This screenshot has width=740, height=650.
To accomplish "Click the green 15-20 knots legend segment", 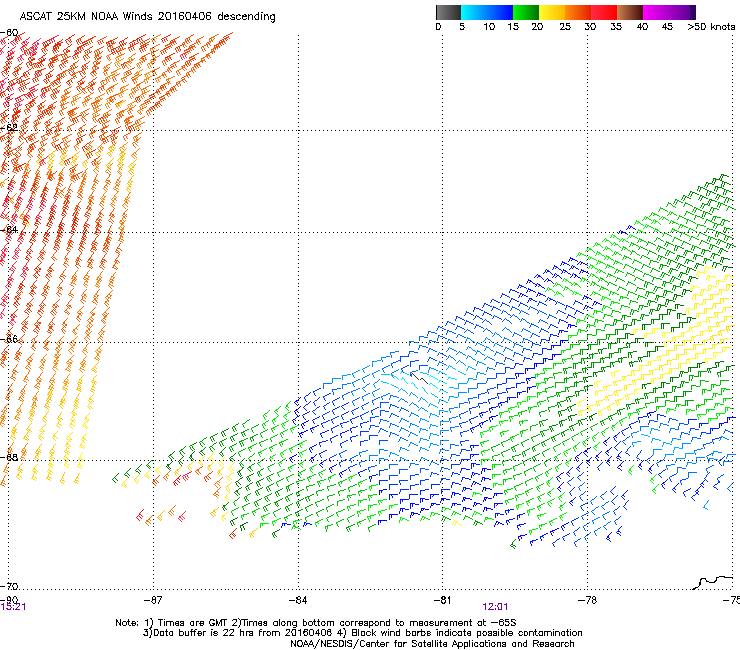I will (526, 12).
